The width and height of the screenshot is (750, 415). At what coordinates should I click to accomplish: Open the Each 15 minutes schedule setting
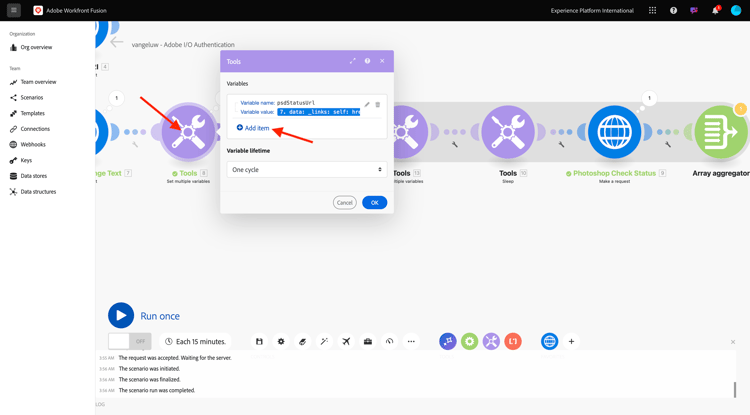point(195,341)
